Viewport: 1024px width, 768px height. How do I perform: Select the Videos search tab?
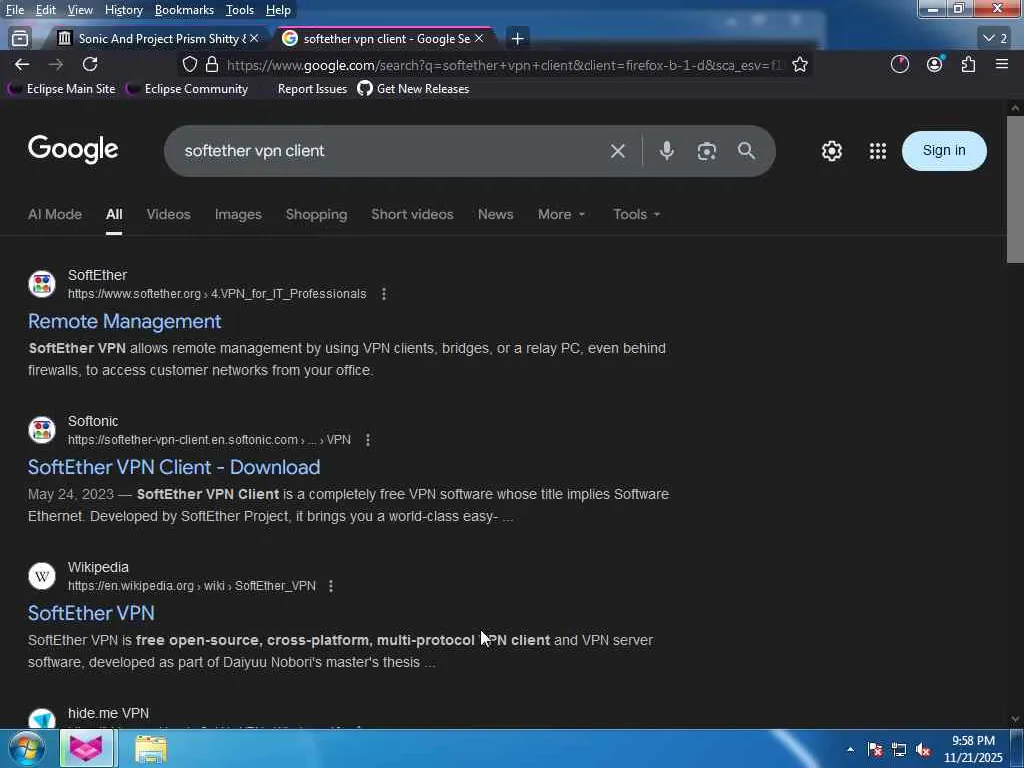(168, 214)
